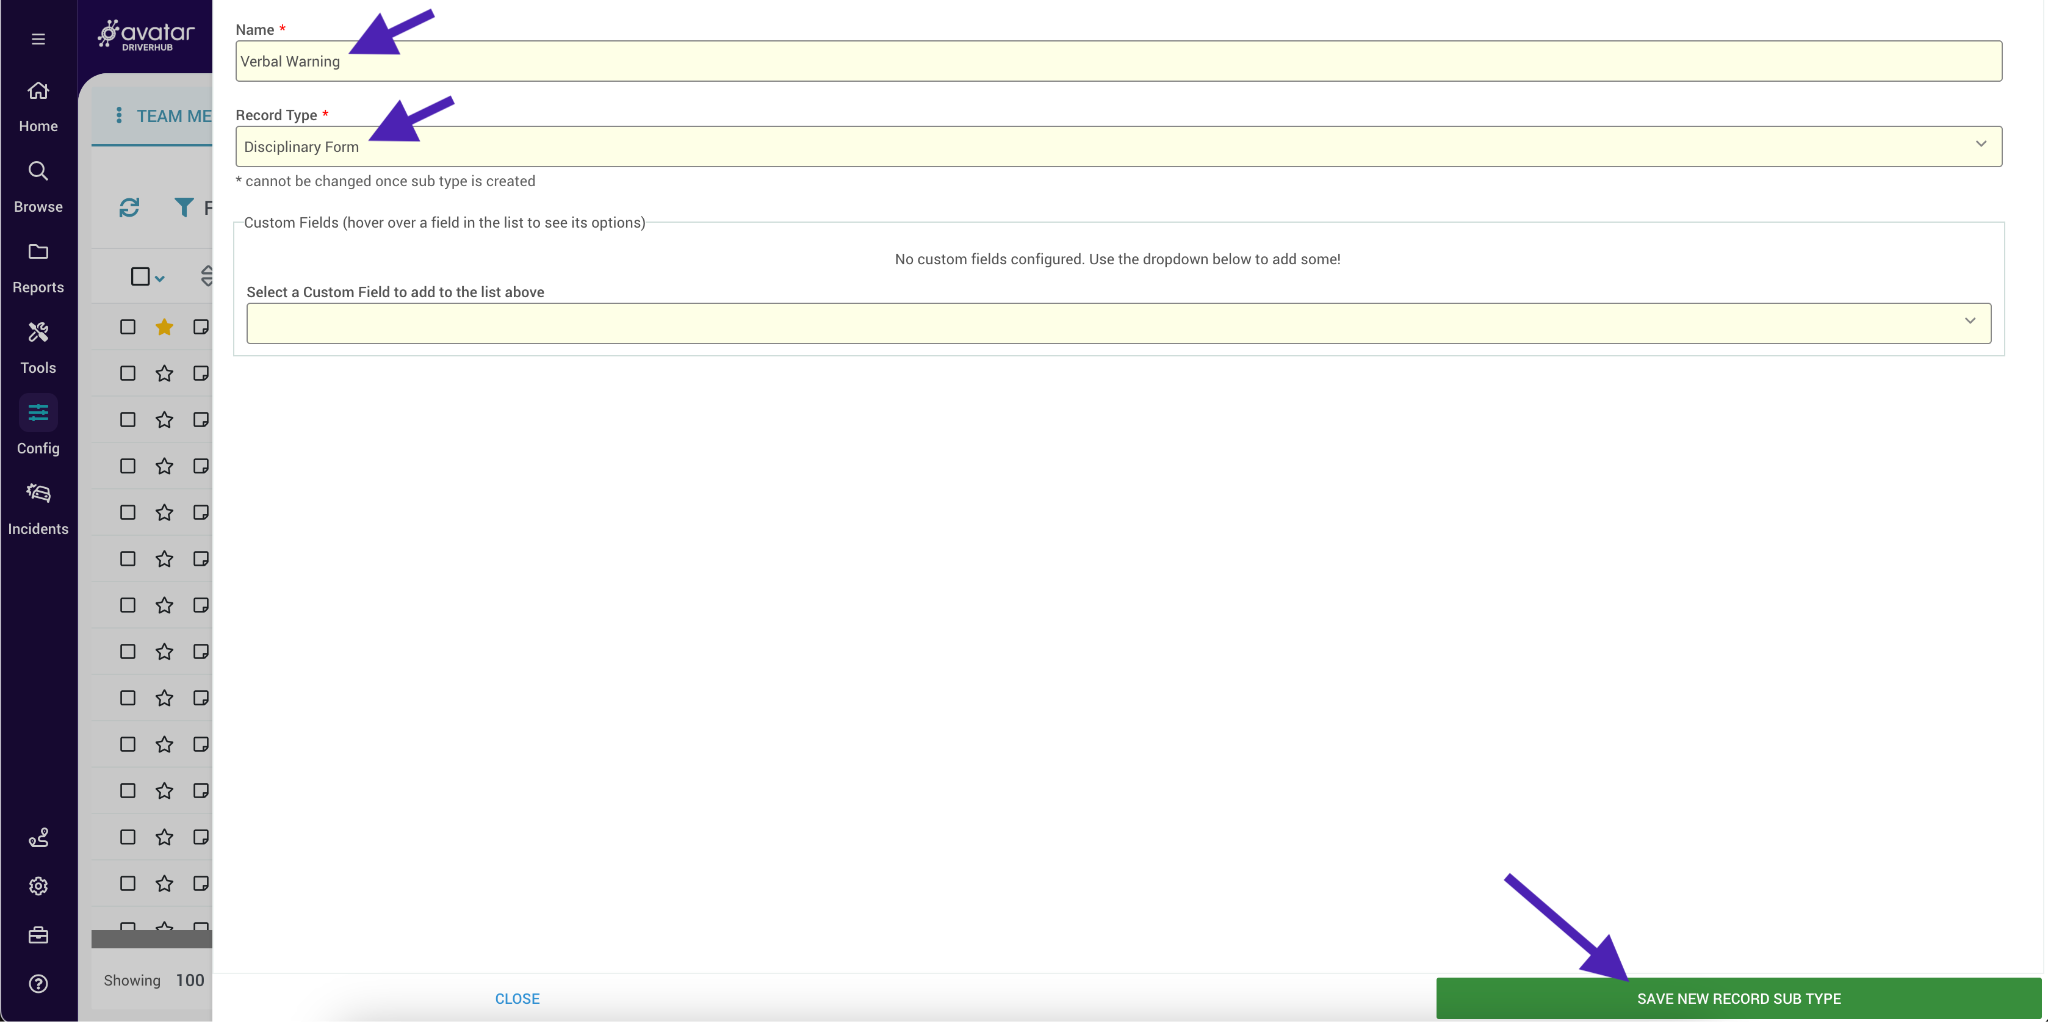Expand the select-all chevron next to header checkbox
Image resolution: width=2048 pixels, height=1022 pixels.
click(x=160, y=279)
